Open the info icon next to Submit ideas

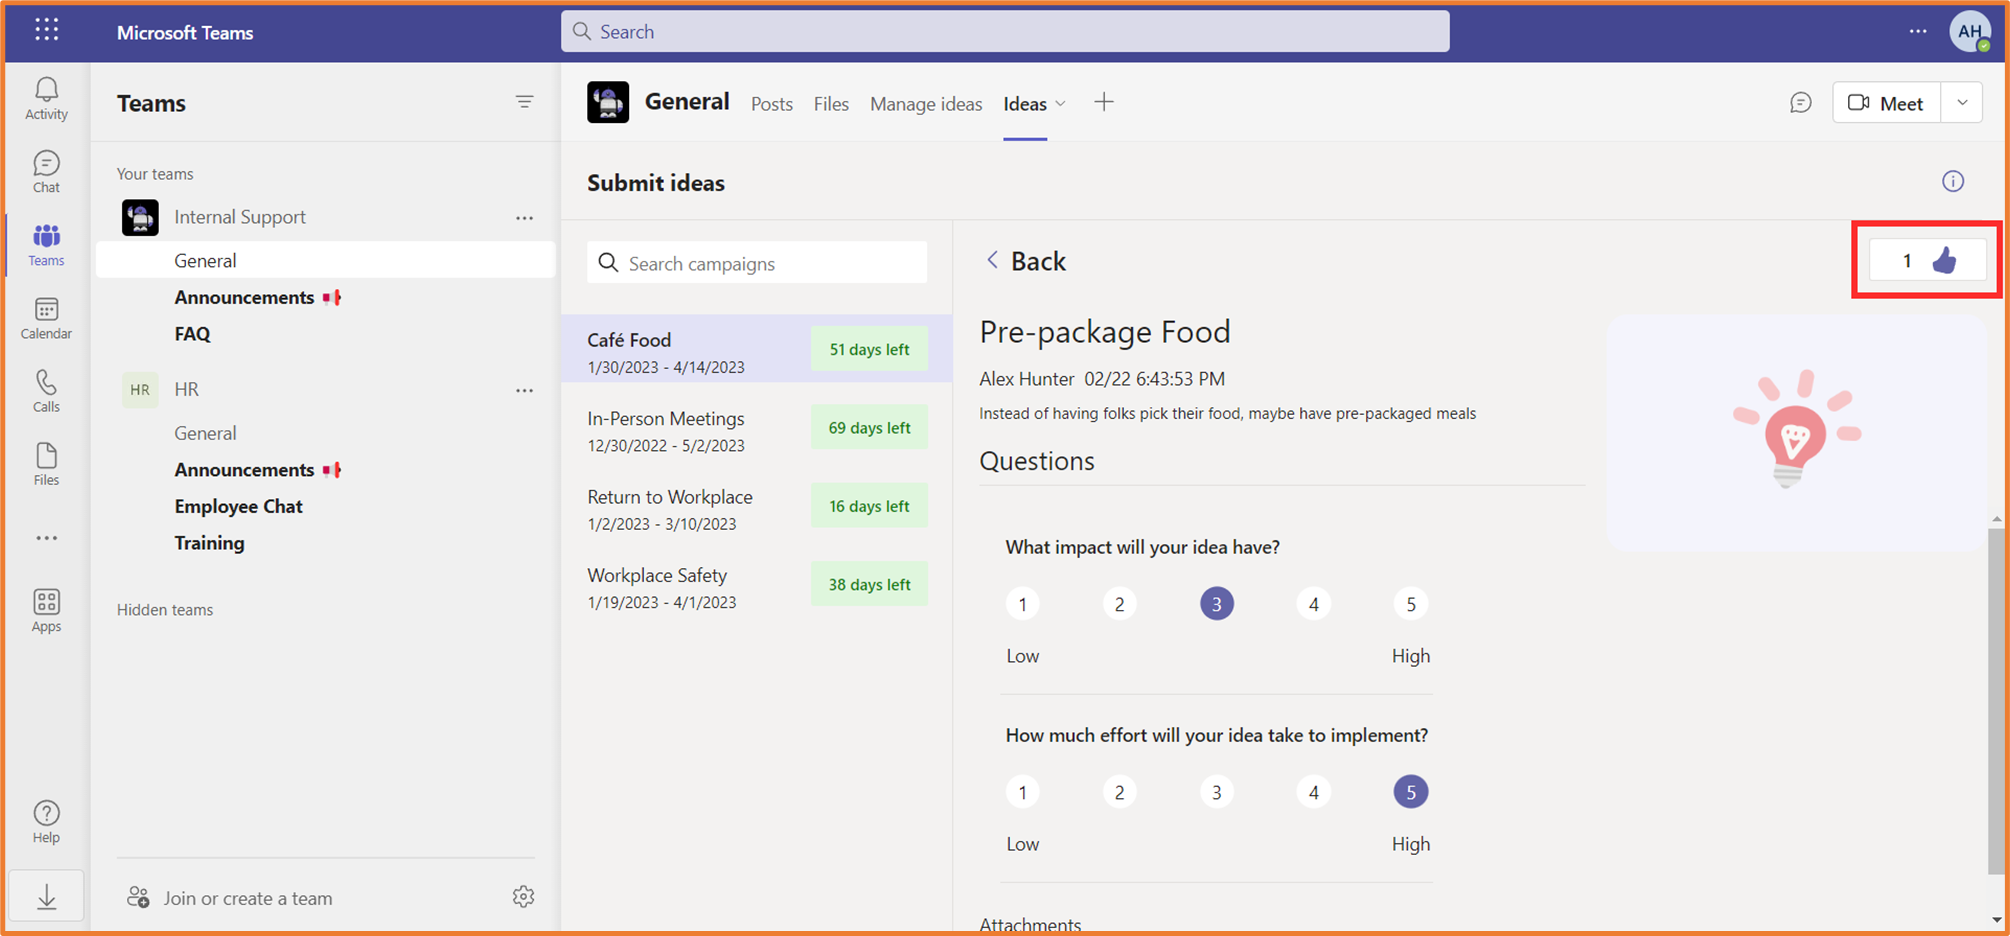[1953, 181]
